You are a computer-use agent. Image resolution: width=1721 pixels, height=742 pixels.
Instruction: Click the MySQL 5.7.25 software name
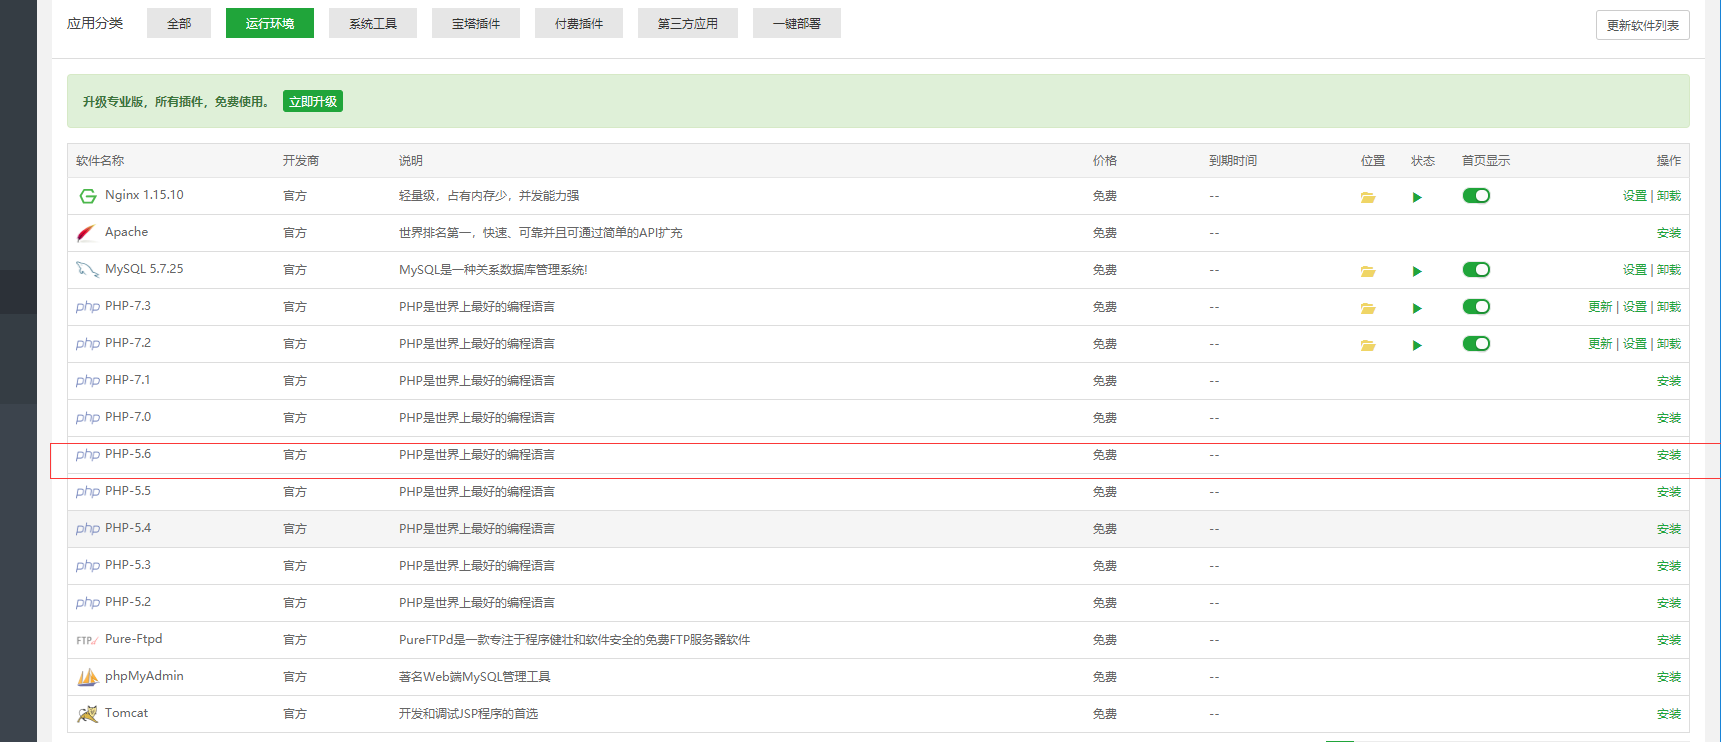[144, 269]
